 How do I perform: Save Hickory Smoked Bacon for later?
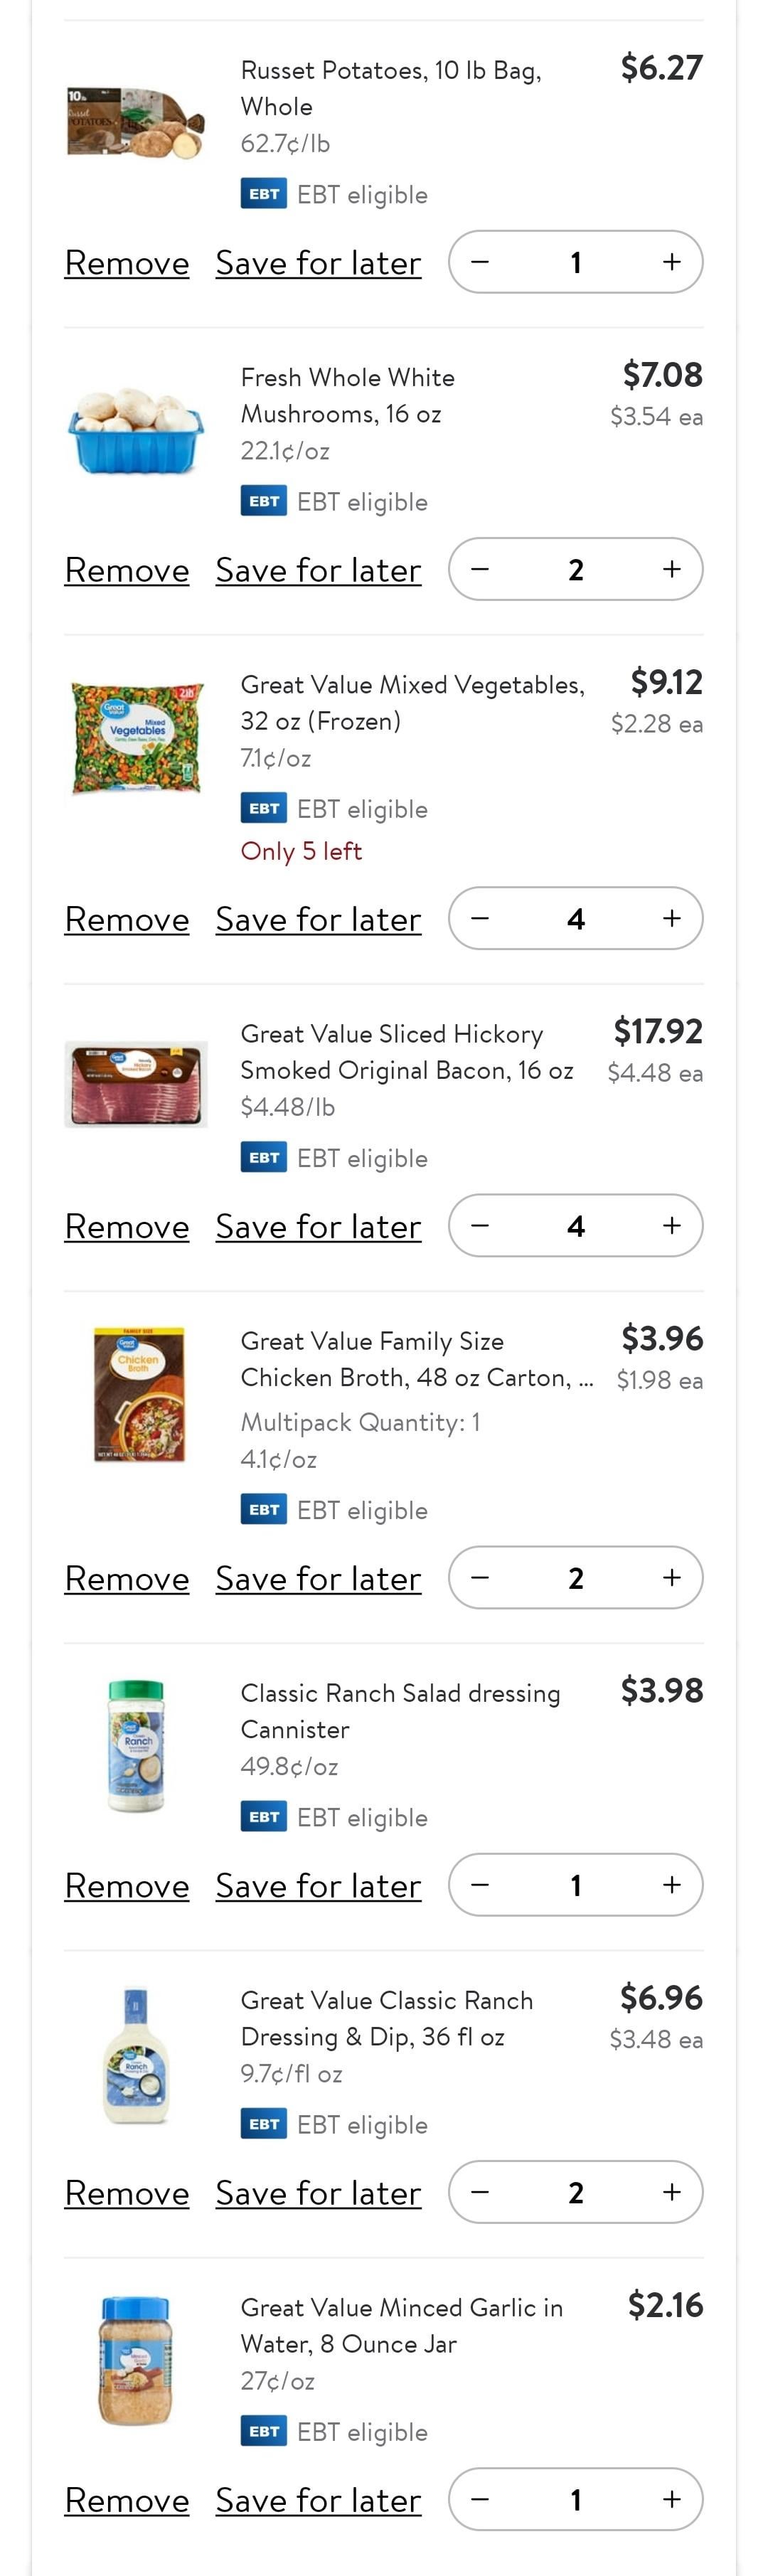pos(318,1226)
